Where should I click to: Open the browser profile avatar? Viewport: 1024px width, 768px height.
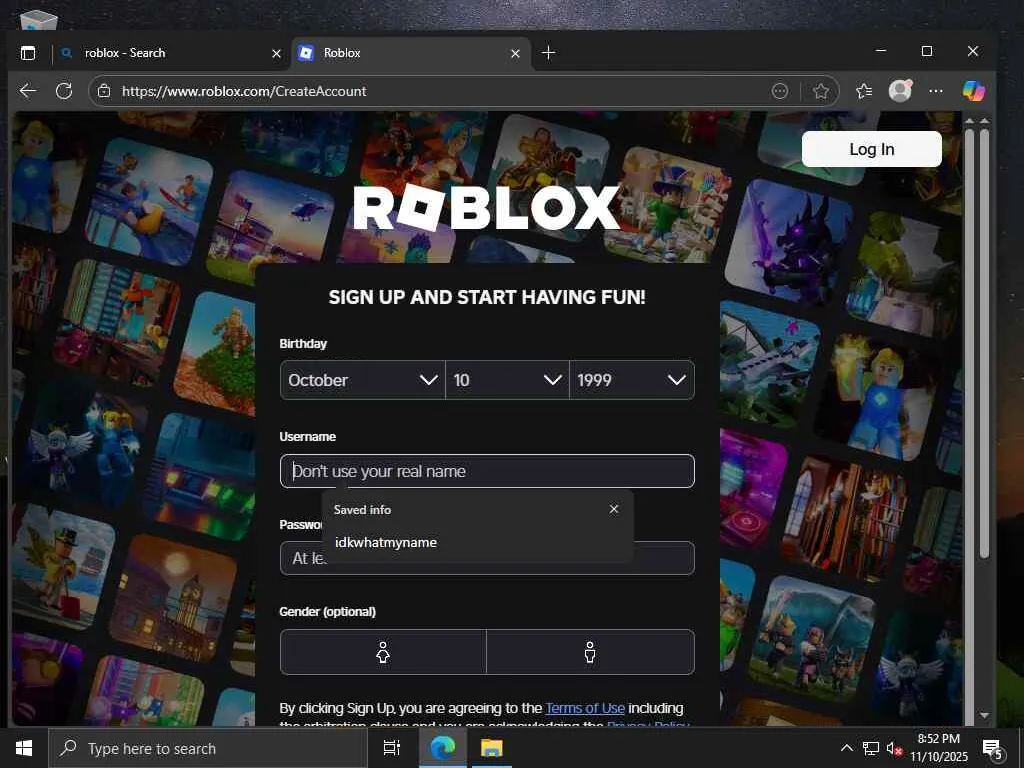tap(901, 91)
